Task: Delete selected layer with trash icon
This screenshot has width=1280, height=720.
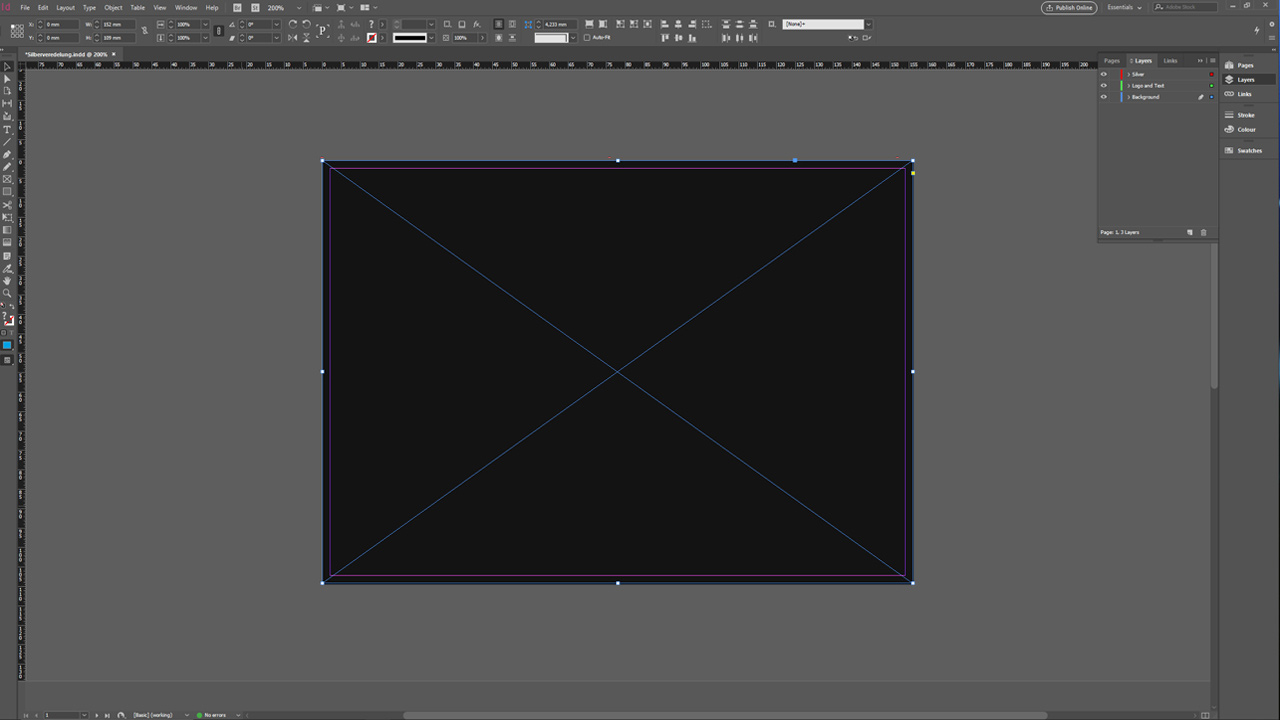Action: [x=1203, y=232]
